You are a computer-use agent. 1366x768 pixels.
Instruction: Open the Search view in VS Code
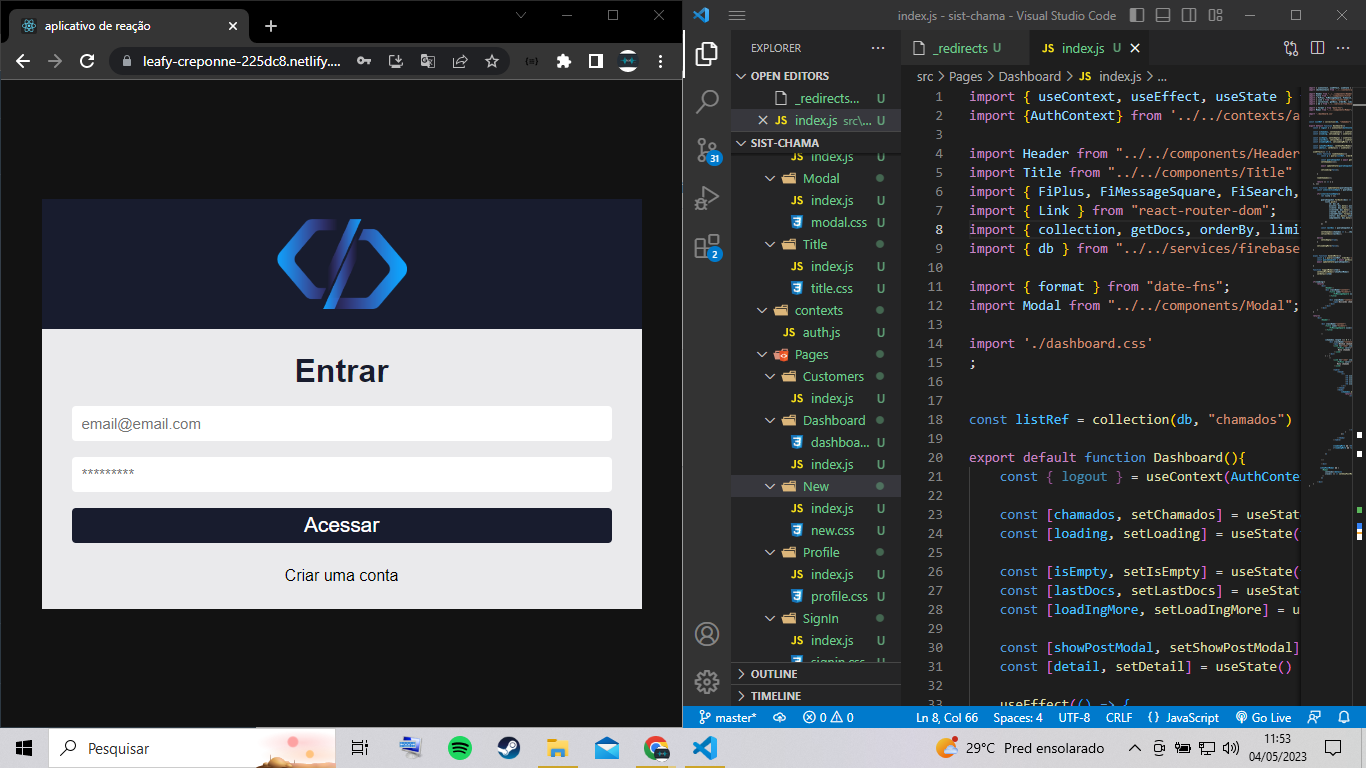(707, 101)
